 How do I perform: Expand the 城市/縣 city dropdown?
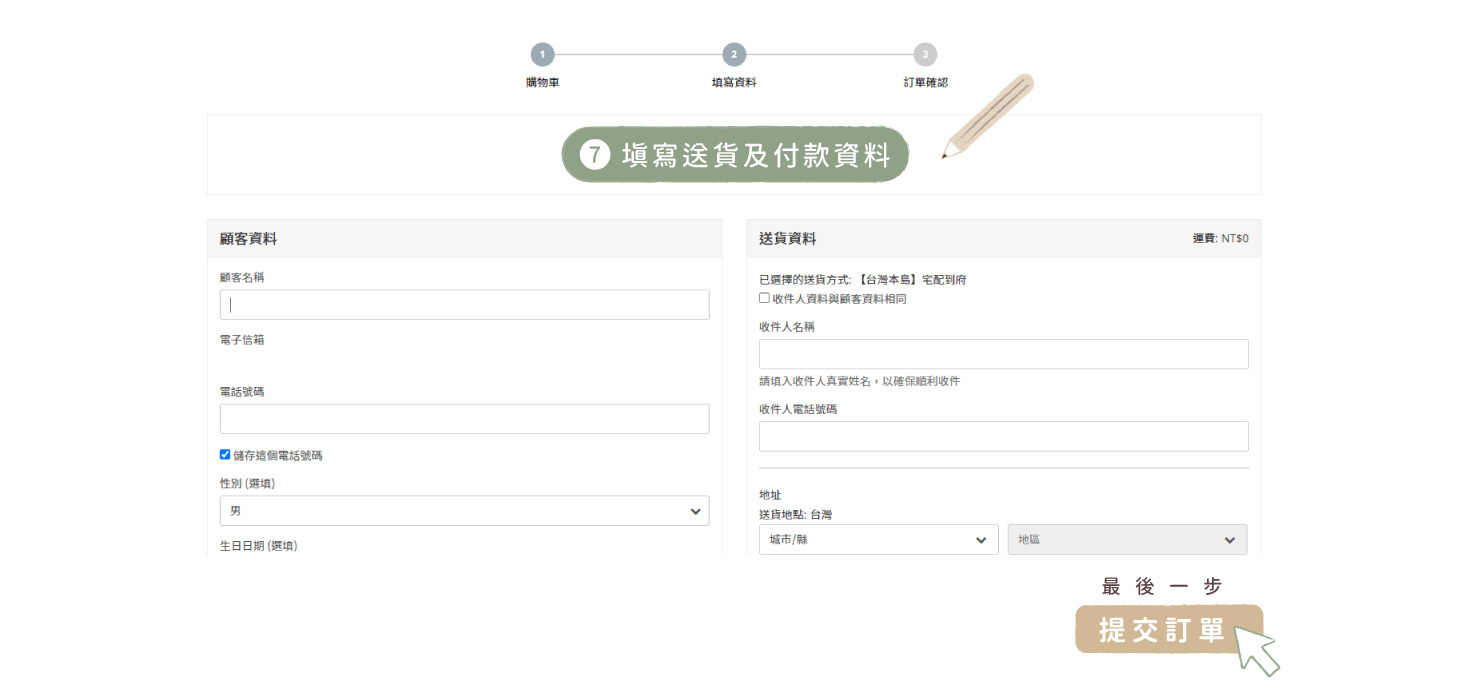[878, 540]
